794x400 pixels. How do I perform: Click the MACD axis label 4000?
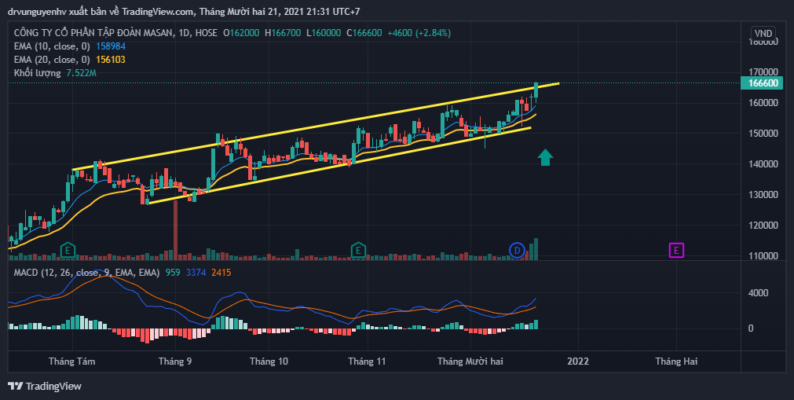(x=758, y=293)
